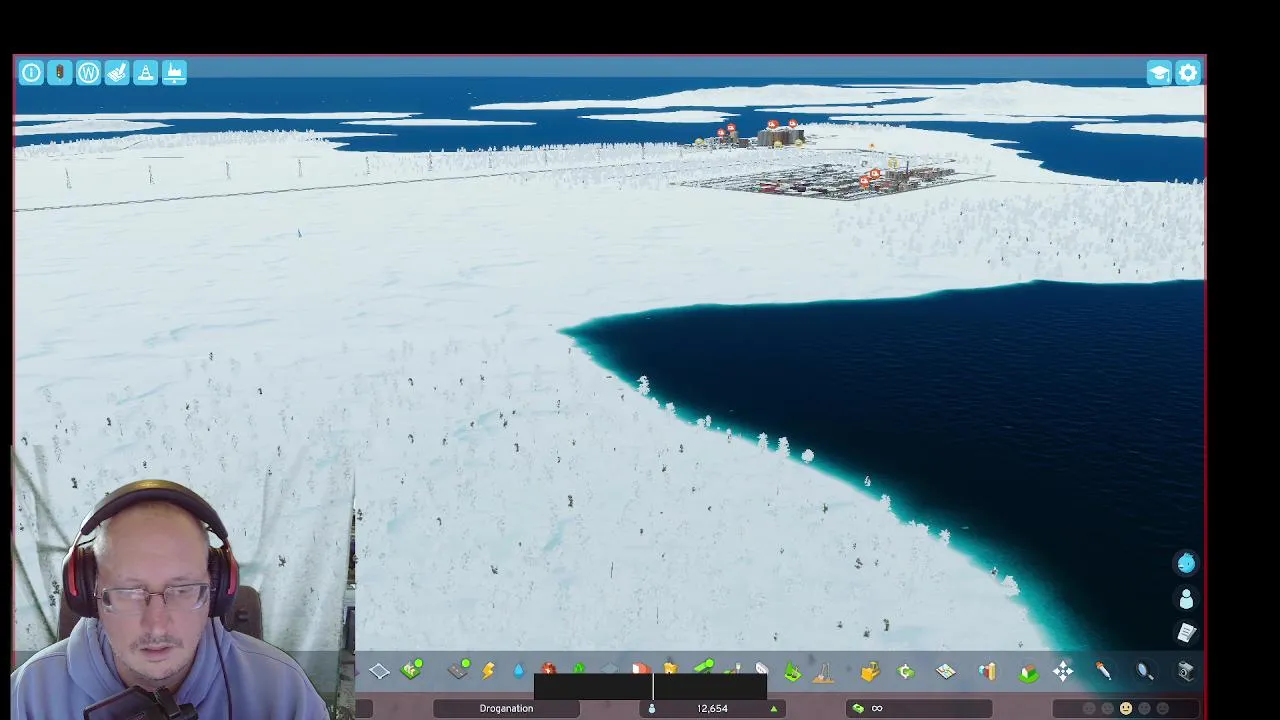
Task: Open the electricity lightning bolt menu
Action: pyautogui.click(x=488, y=671)
